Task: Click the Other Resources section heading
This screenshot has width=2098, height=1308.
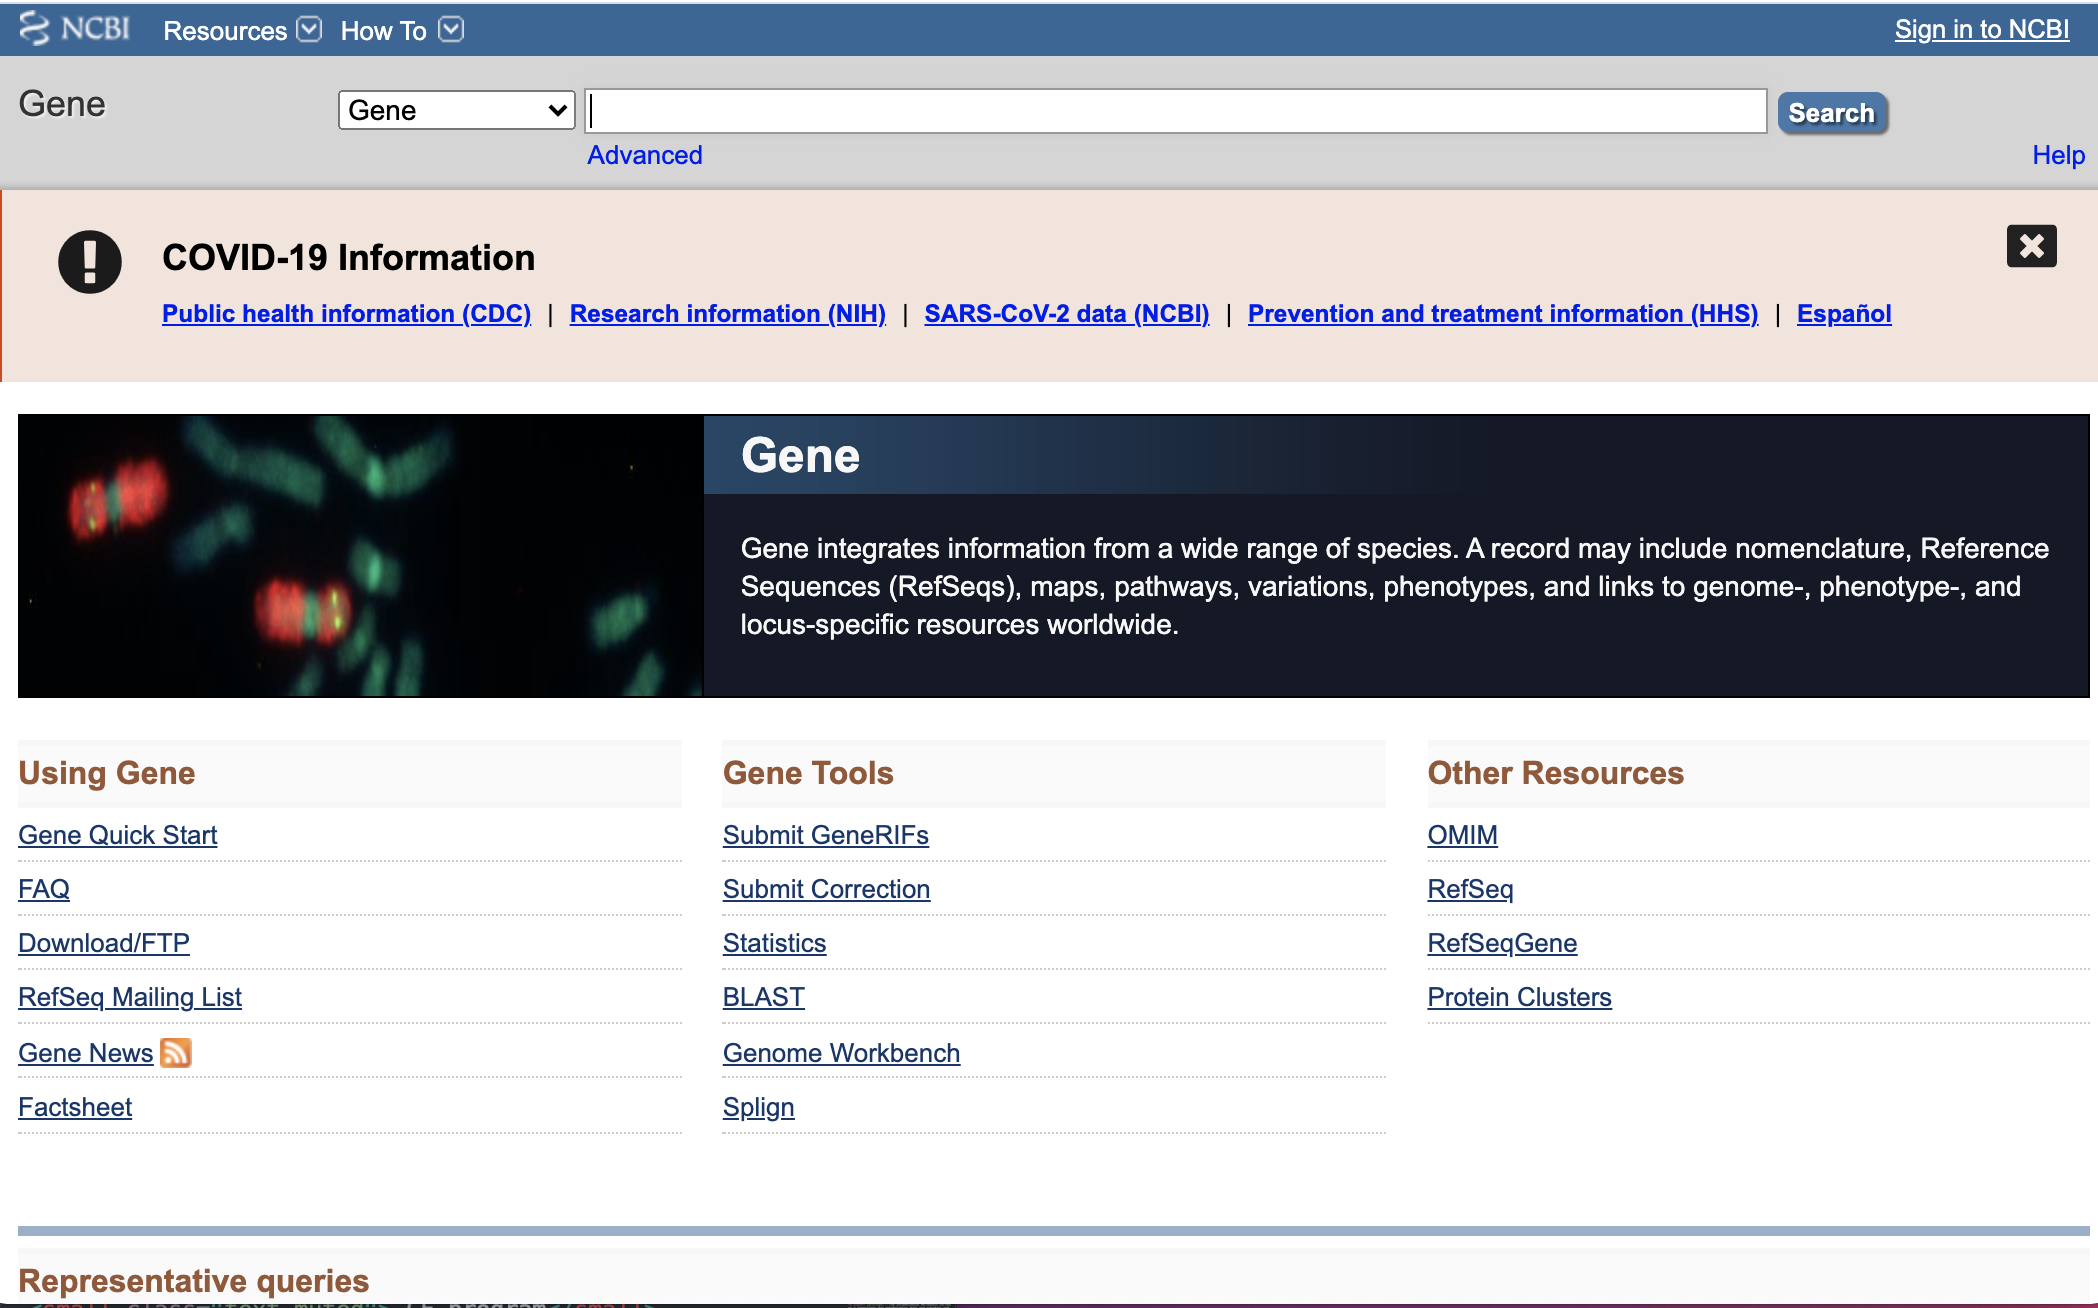Action: [1556, 773]
